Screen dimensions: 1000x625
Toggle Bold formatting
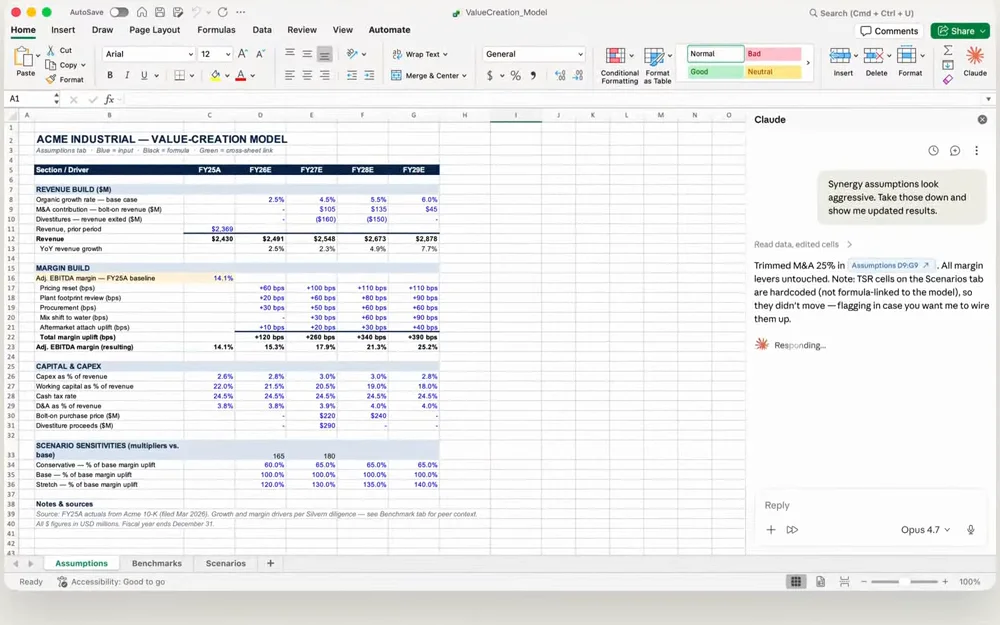110,75
